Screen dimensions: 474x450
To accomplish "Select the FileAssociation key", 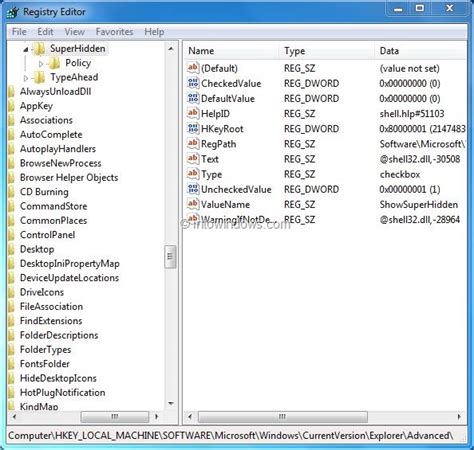I will point(51,306).
